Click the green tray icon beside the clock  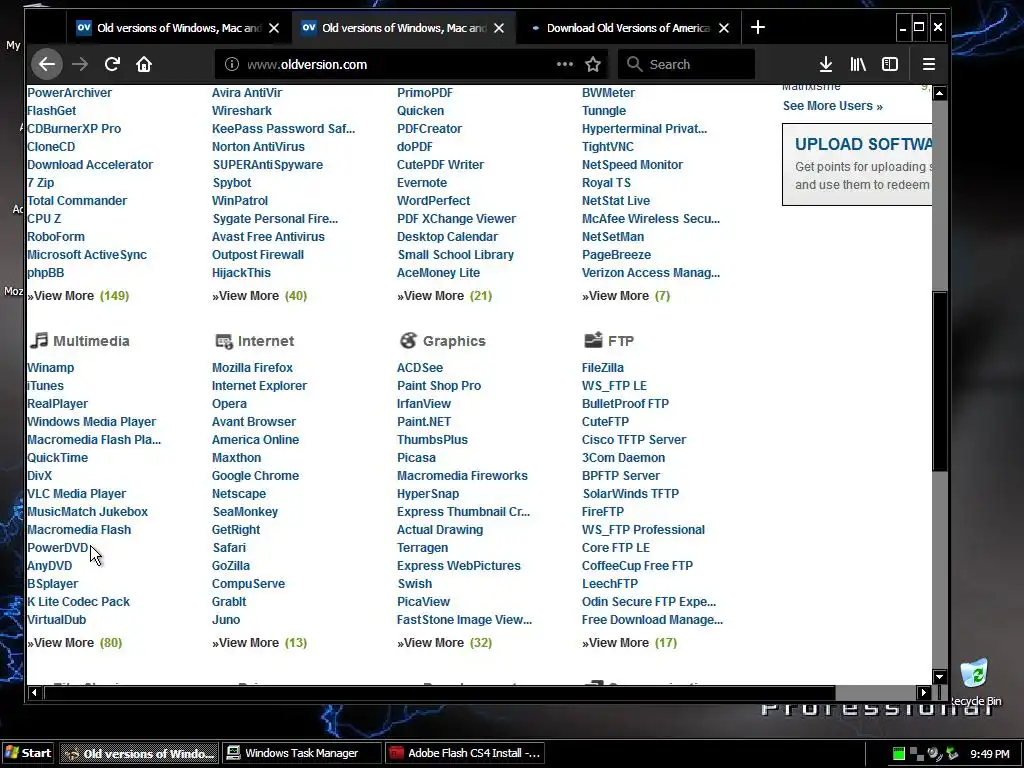(899, 754)
